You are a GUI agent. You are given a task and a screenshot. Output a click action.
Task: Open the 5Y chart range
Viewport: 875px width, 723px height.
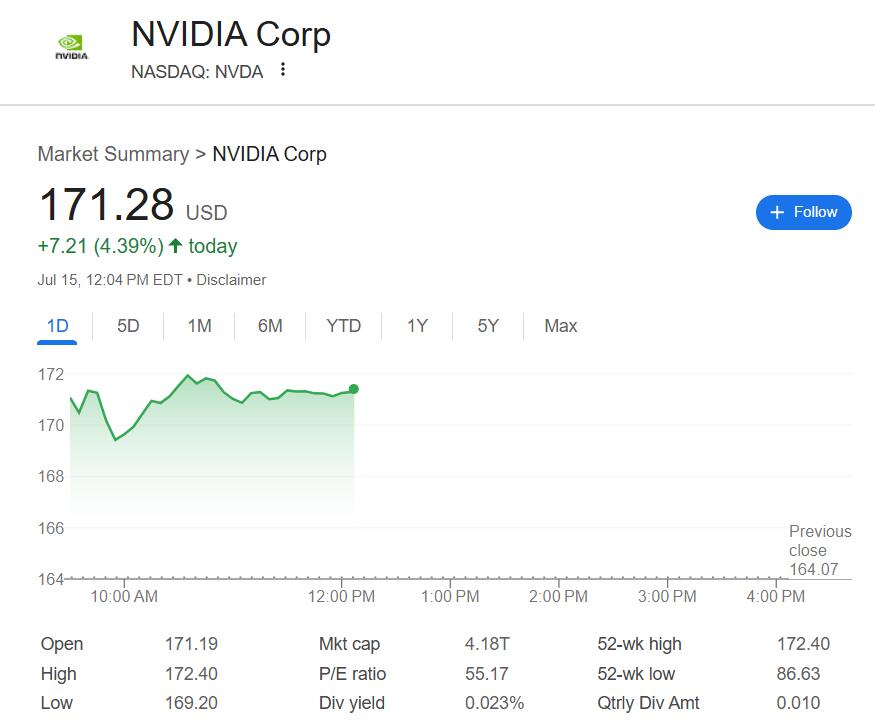point(488,326)
